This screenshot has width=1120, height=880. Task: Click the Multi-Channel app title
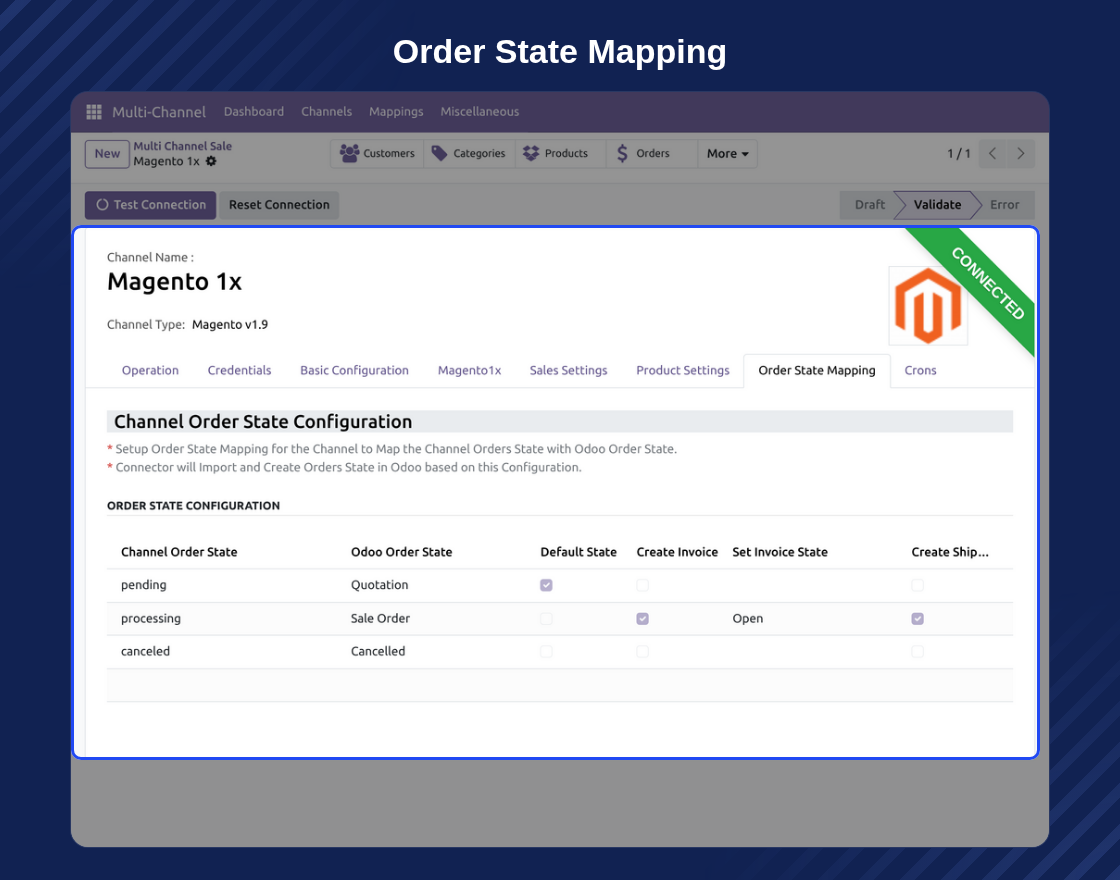pos(159,111)
